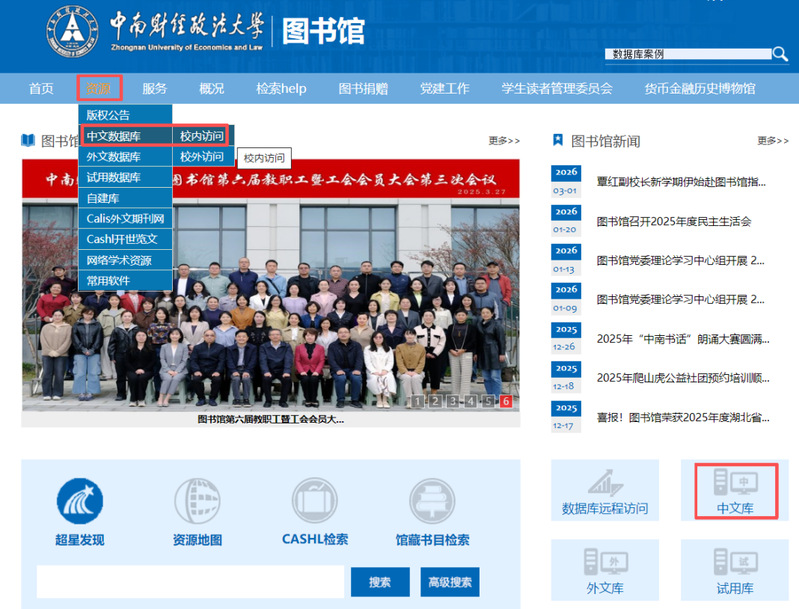The width and height of the screenshot is (799, 609).
Task: Open 数据库远程访问 tile
Action: [x=605, y=490]
